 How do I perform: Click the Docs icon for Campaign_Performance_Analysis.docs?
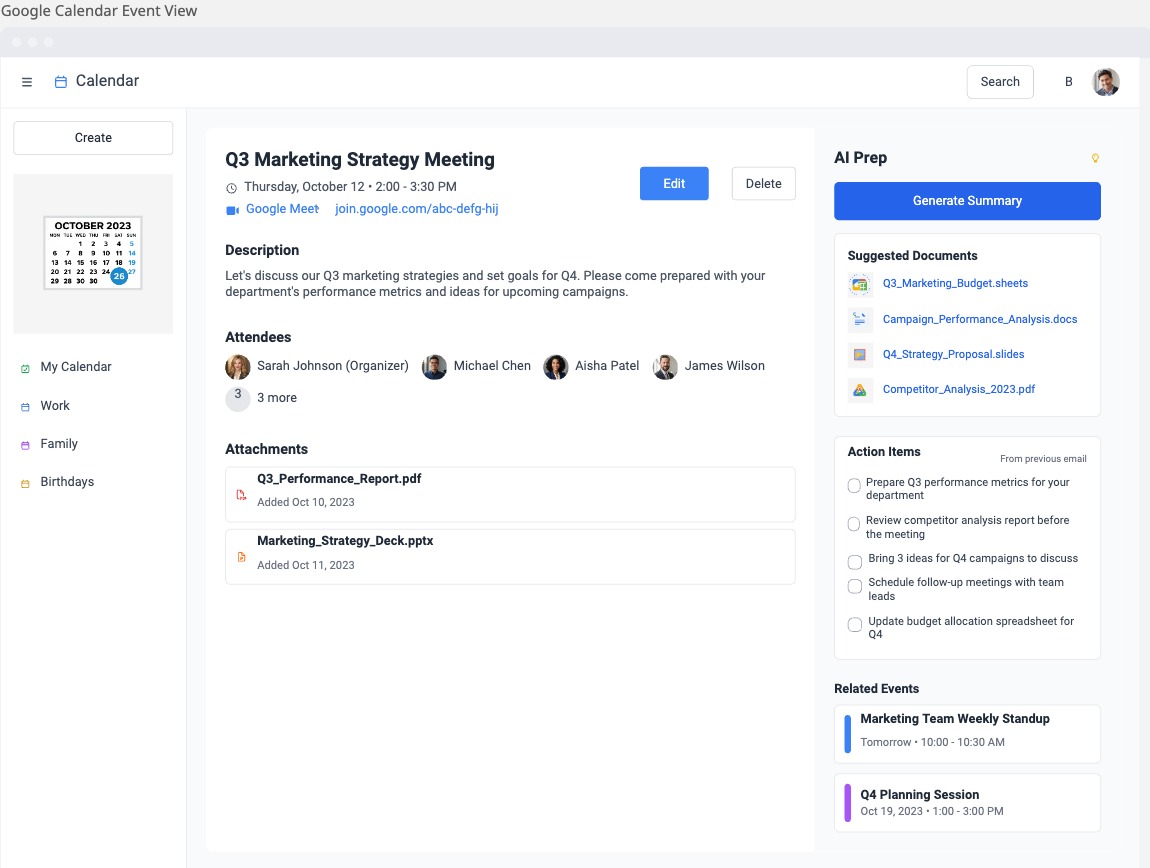[x=858, y=319]
